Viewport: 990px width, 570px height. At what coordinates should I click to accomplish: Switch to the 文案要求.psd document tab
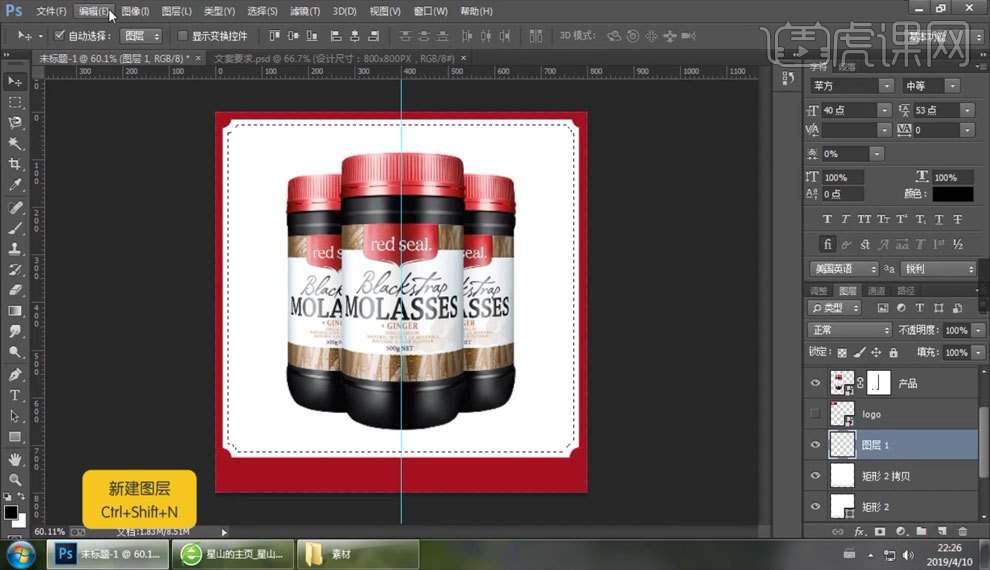tap(334, 58)
